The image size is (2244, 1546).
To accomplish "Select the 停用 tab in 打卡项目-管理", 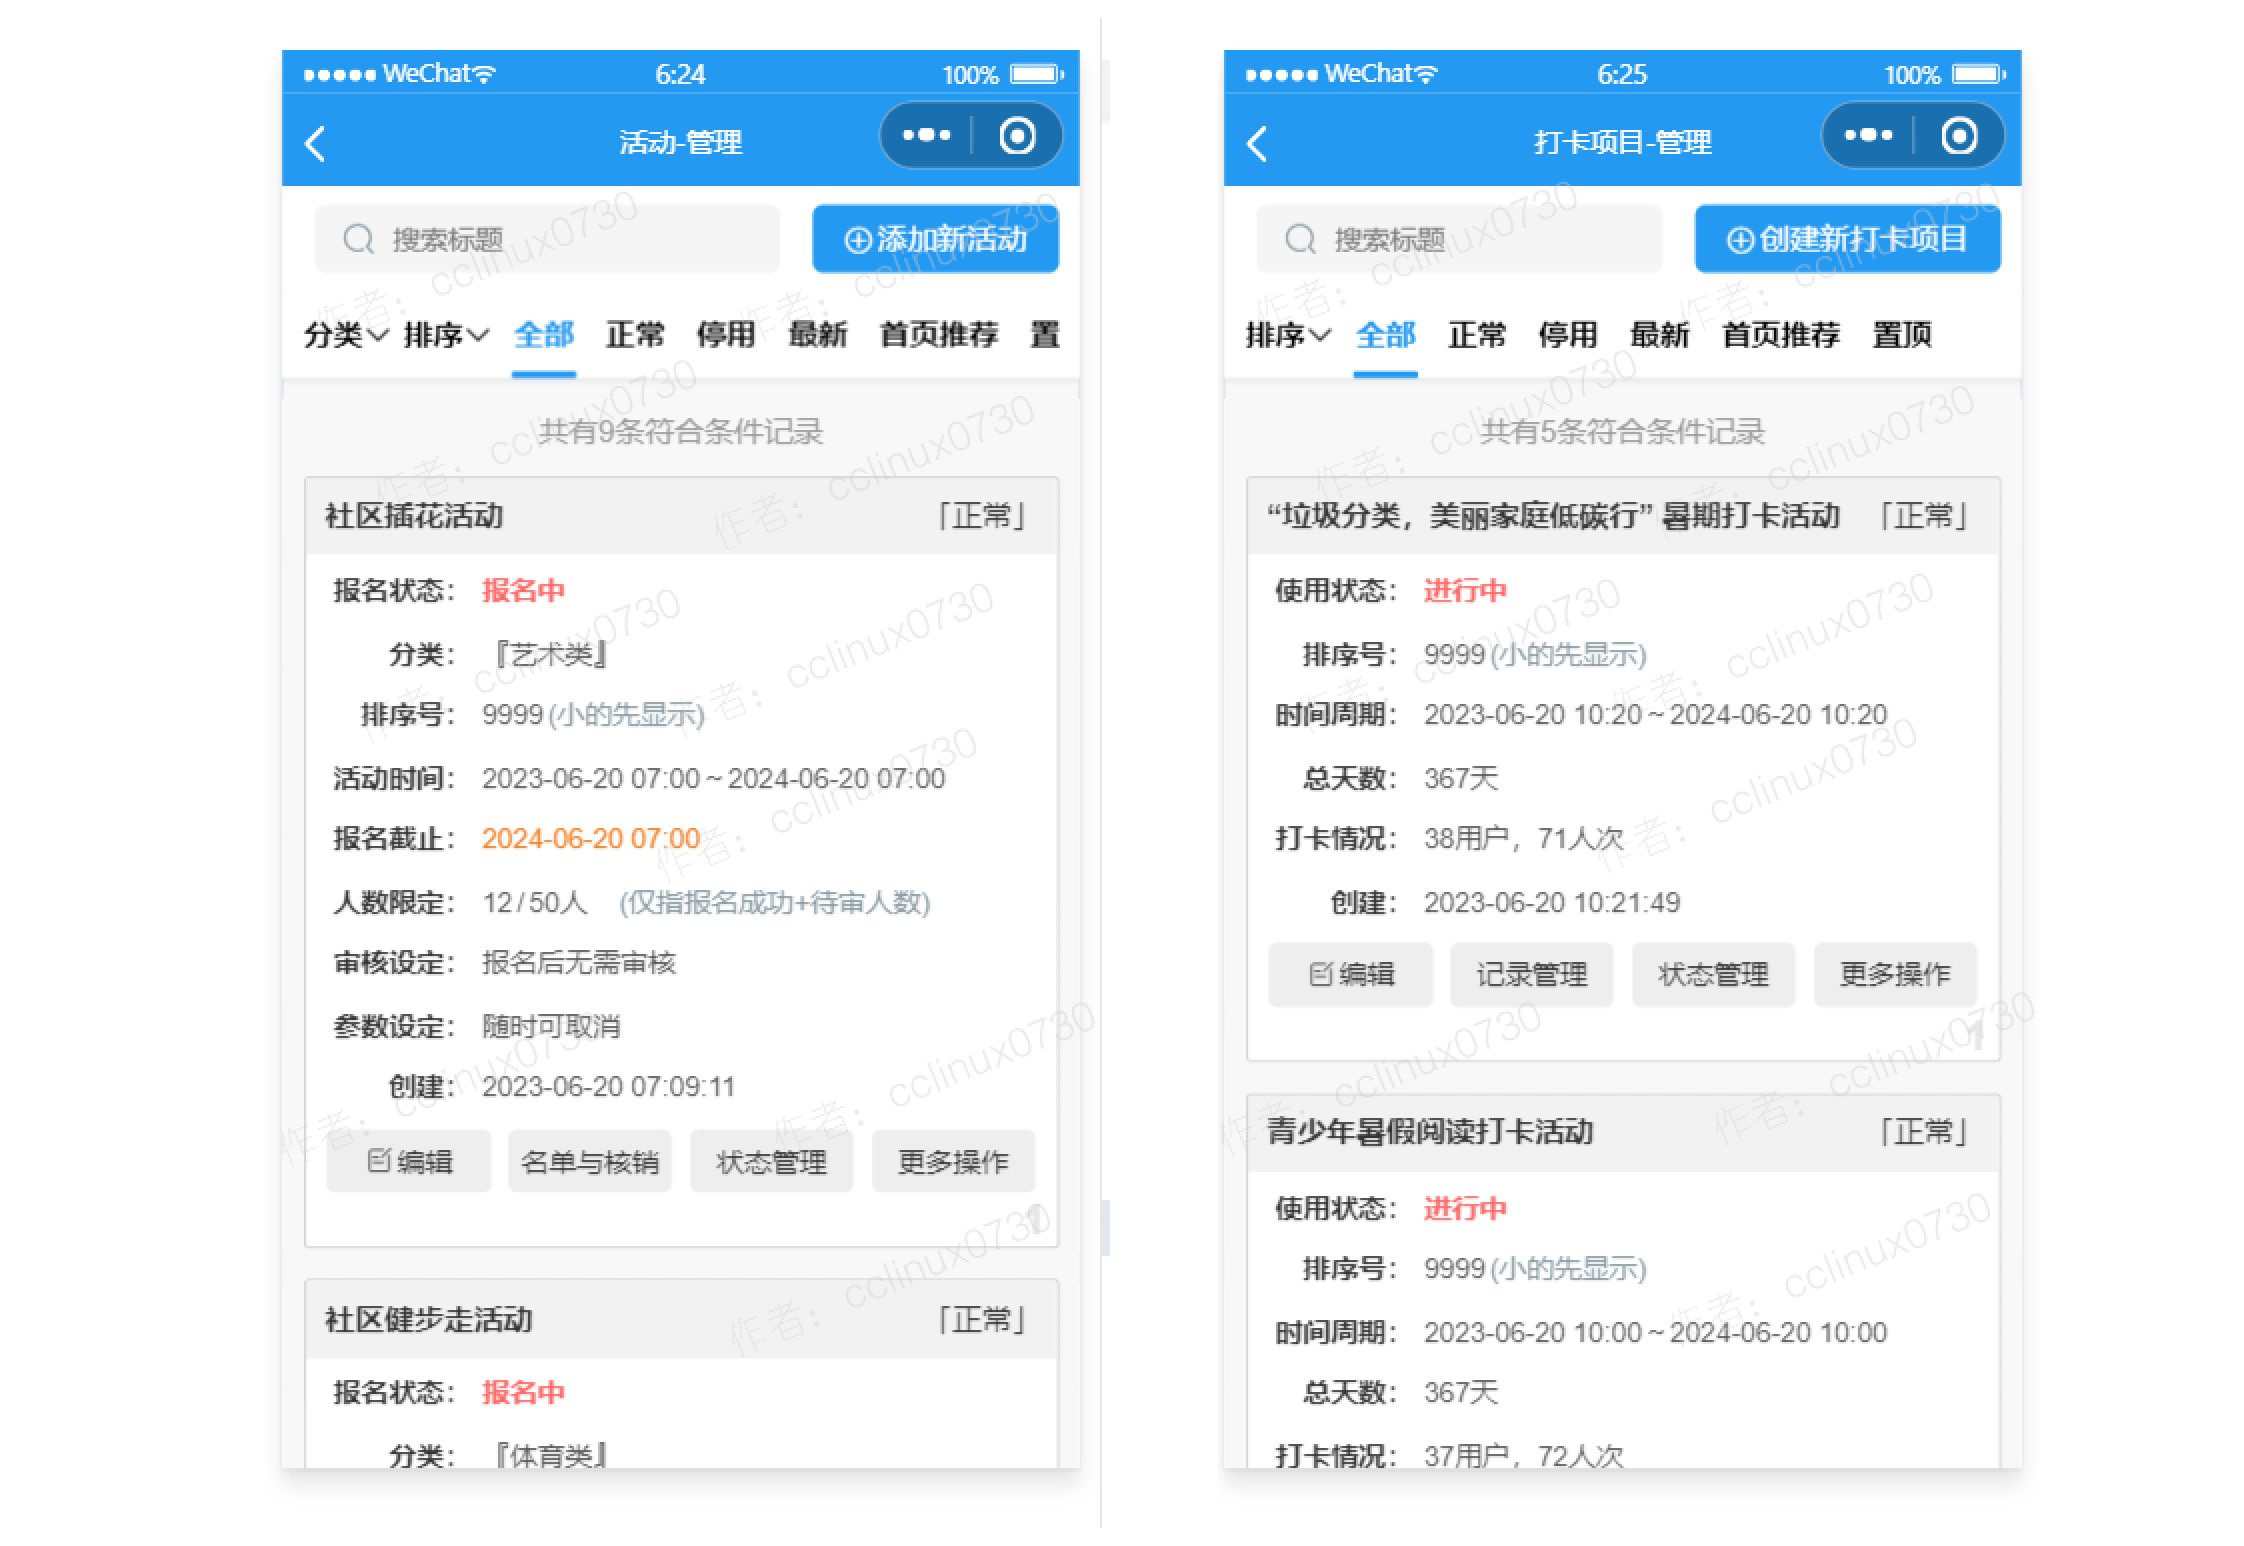I will 1568,334.
